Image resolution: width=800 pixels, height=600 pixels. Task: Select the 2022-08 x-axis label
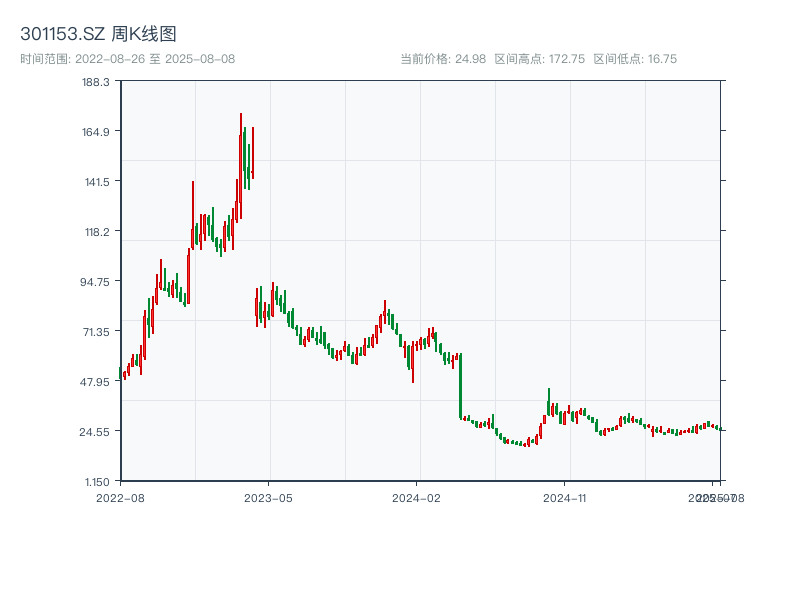[x=120, y=495]
